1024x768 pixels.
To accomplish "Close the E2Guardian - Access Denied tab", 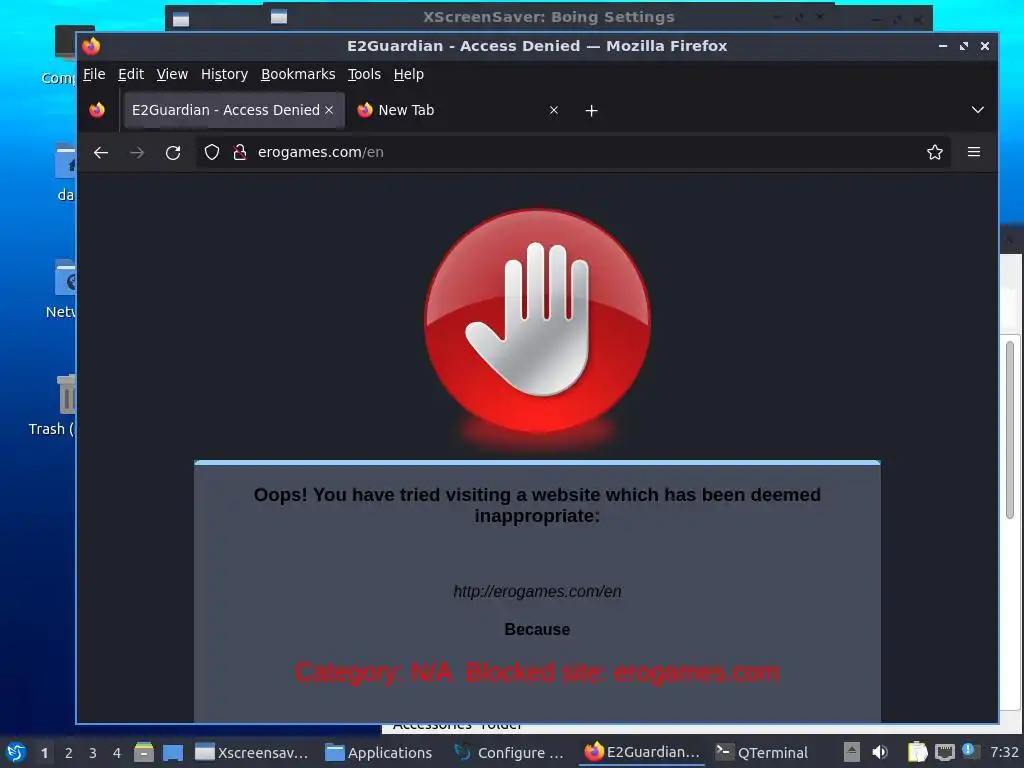I will tap(329, 110).
